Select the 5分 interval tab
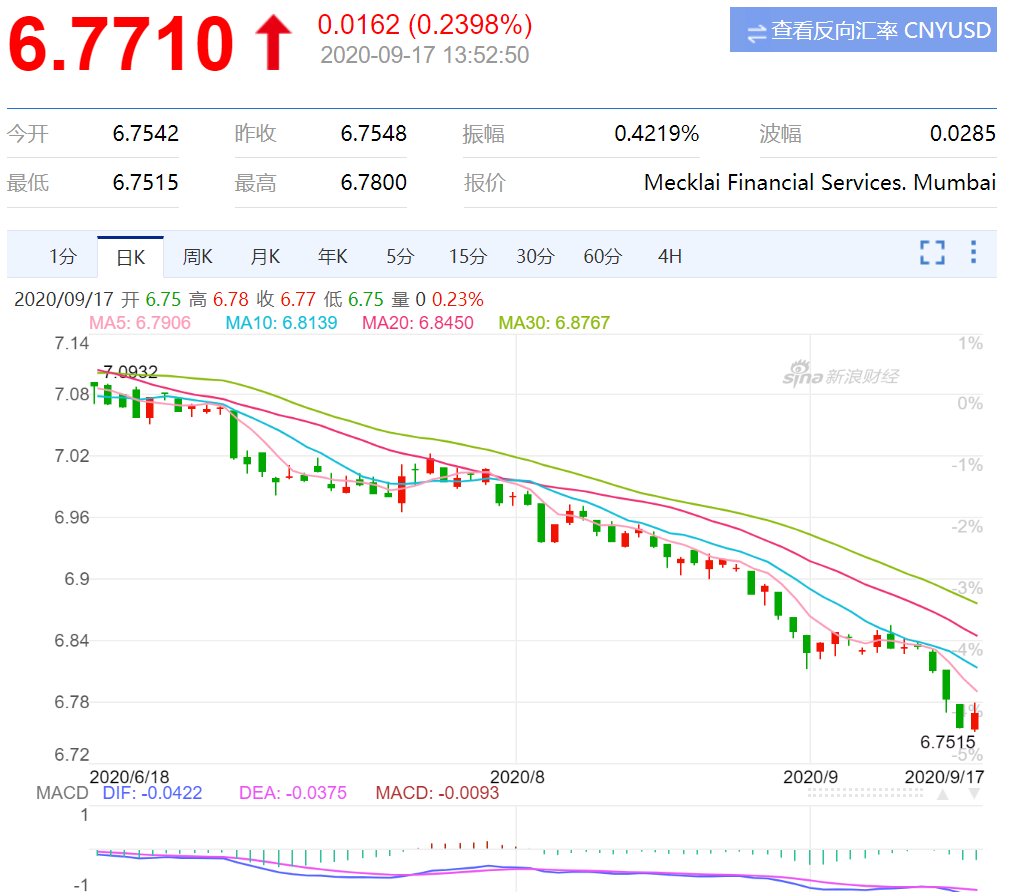 [400, 257]
